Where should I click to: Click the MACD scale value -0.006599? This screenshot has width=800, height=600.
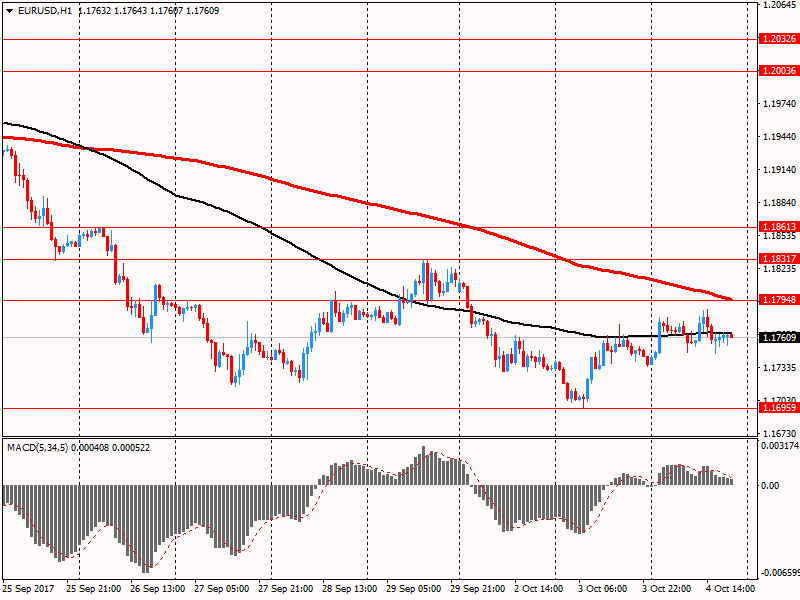click(780, 573)
